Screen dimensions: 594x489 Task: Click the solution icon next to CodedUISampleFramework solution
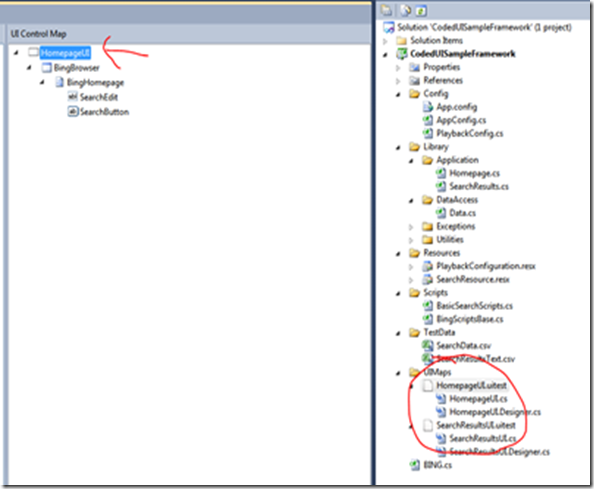click(389, 27)
